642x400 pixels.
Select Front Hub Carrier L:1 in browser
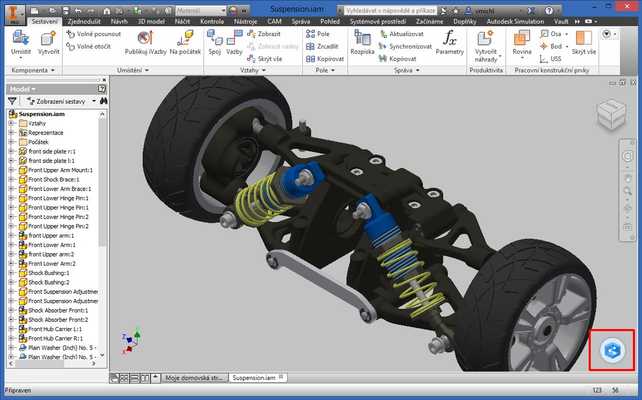click(55, 329)
